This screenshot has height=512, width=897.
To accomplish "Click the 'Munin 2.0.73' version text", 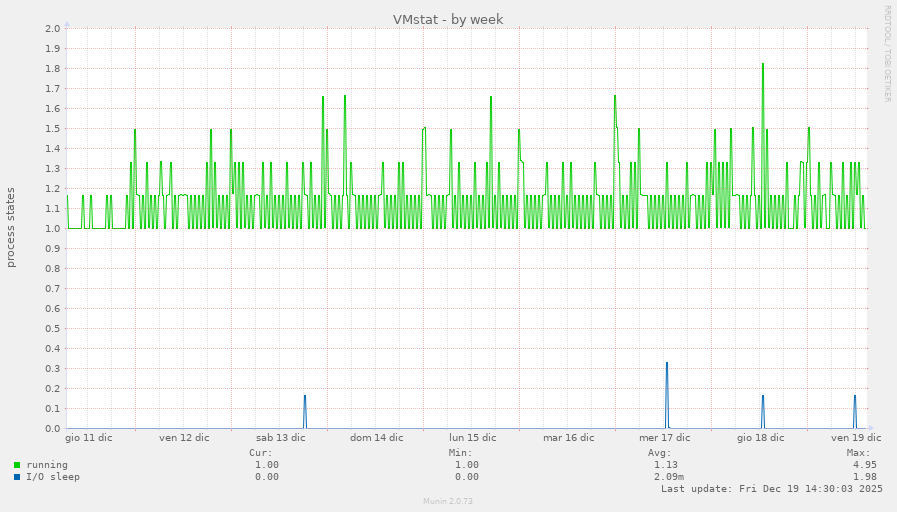I will pos(448,501).
